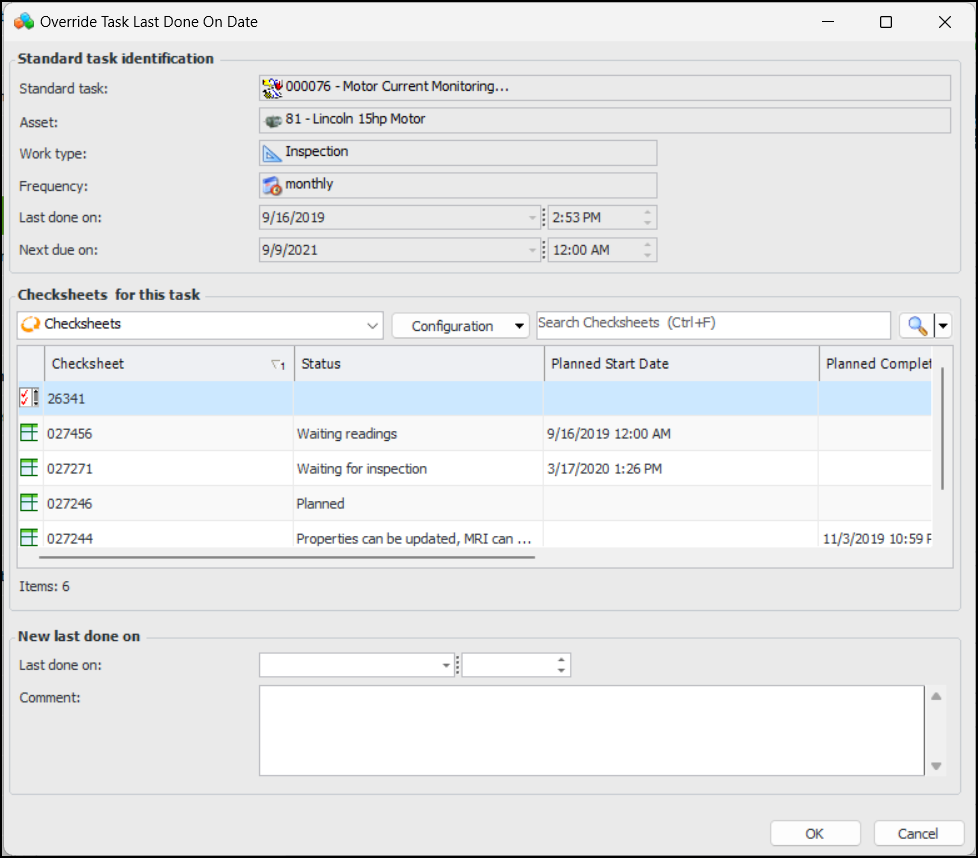Expand the New last done on date picker
978x858 pixels.
click(446, 665)
